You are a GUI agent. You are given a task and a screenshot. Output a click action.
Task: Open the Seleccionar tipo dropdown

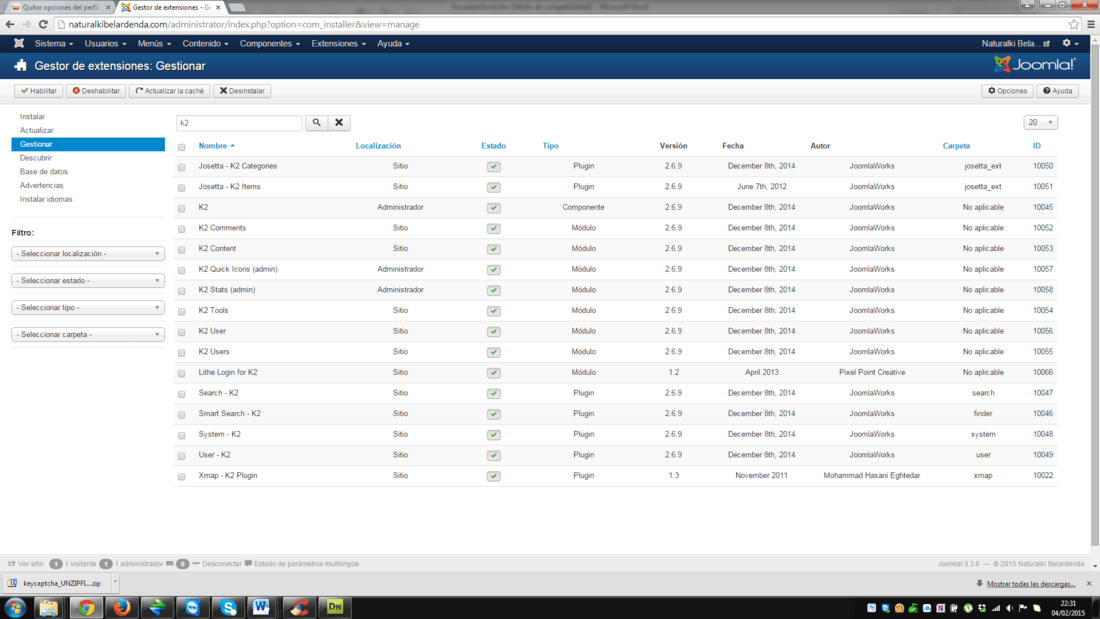[88, 307]
